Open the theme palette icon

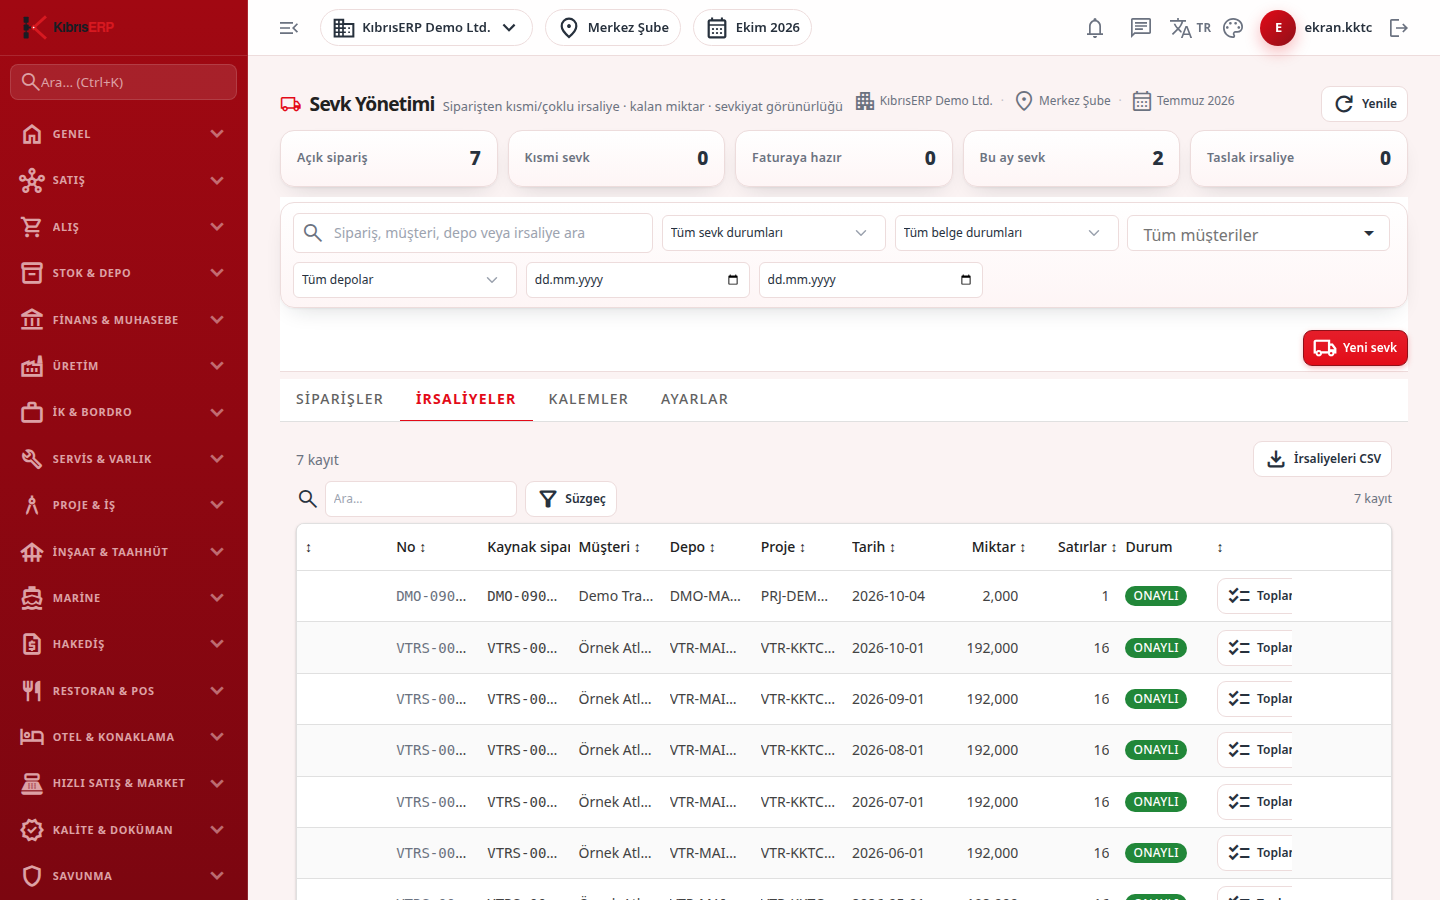(1233, 28)
